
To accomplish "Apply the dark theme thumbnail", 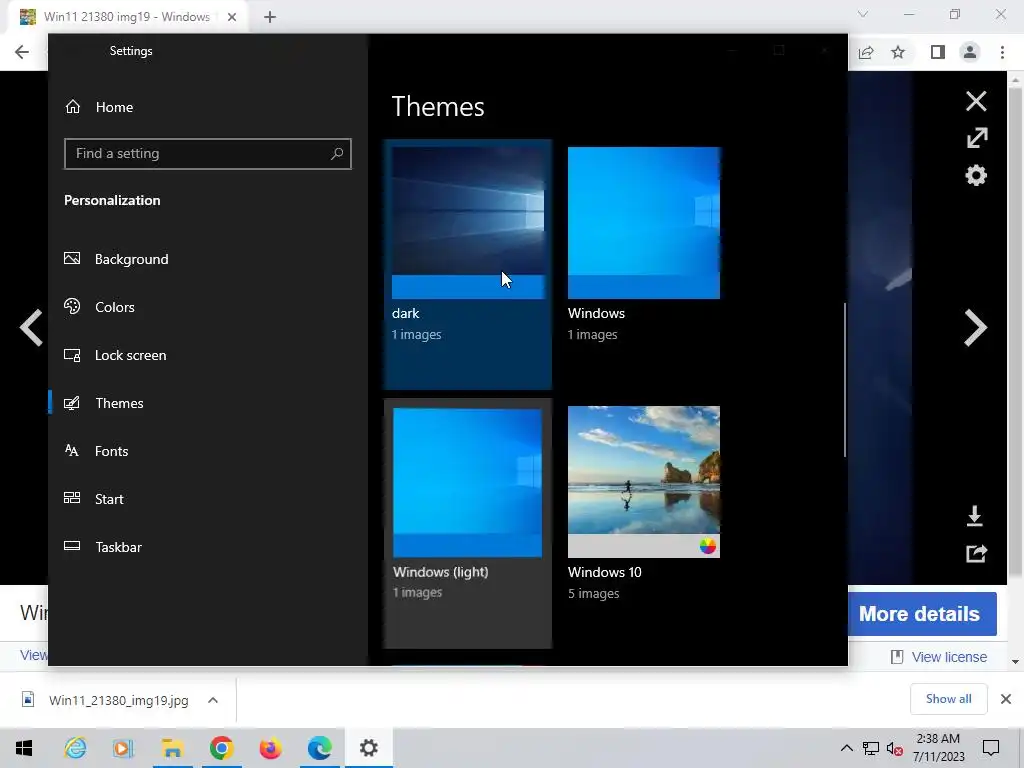I will click(x=468, y=223).
